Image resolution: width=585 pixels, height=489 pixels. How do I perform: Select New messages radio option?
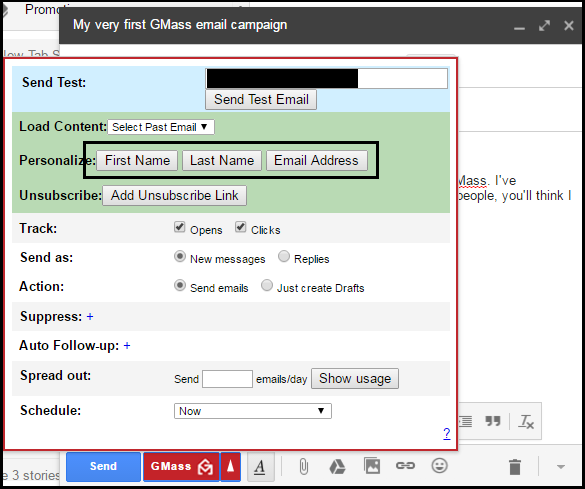pos(180,257)
